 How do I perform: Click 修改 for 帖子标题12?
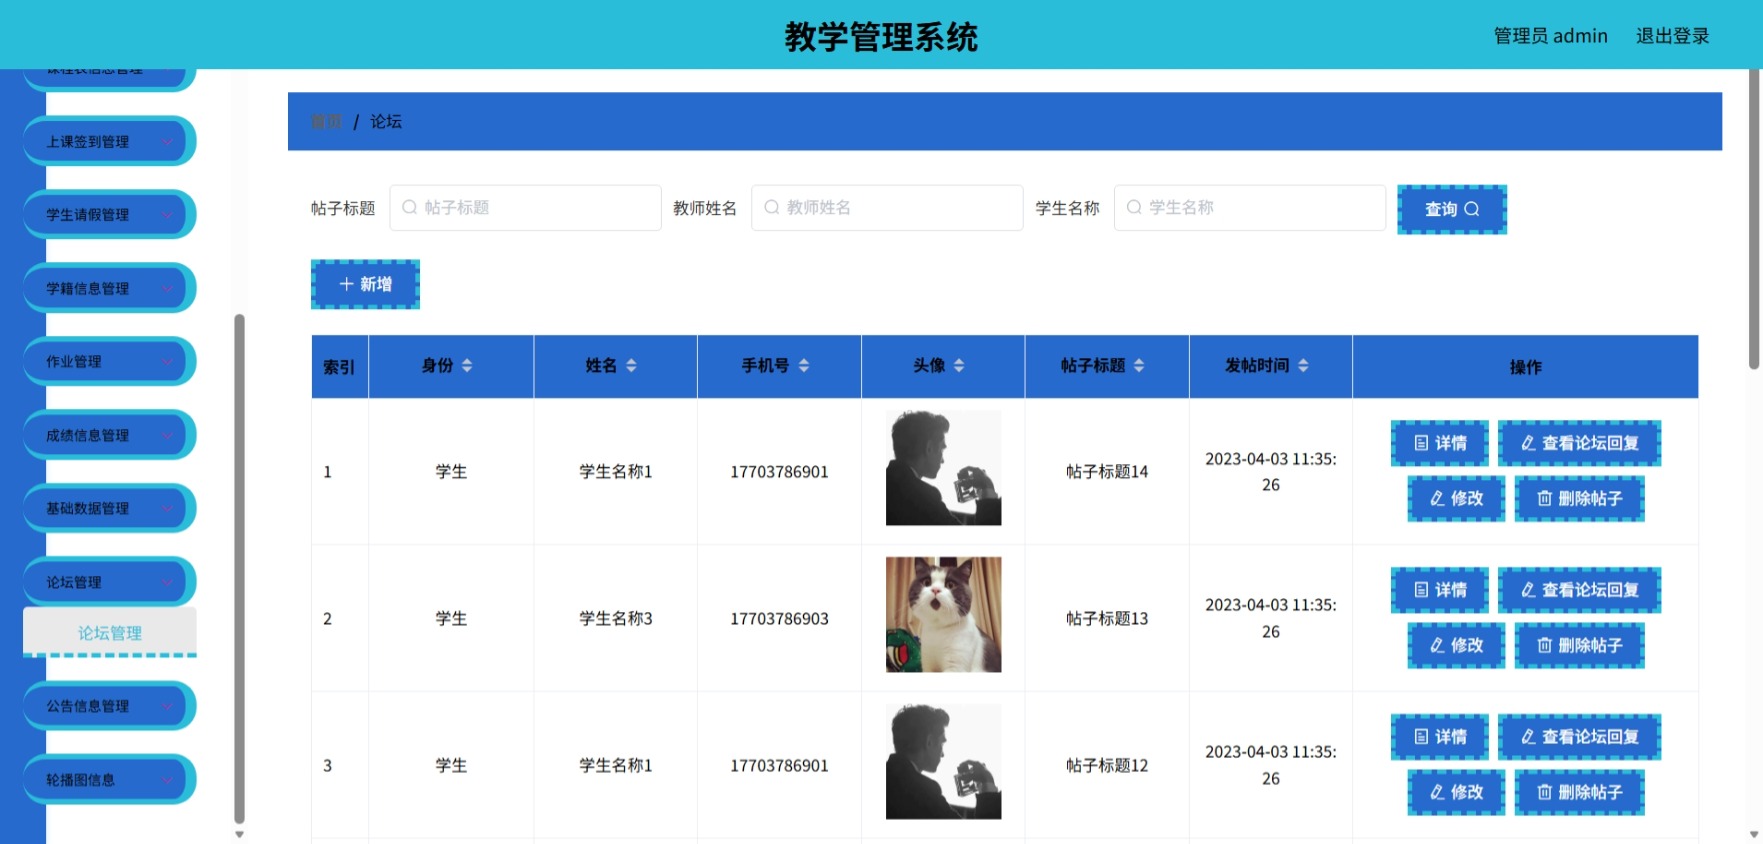point(1456,792)
